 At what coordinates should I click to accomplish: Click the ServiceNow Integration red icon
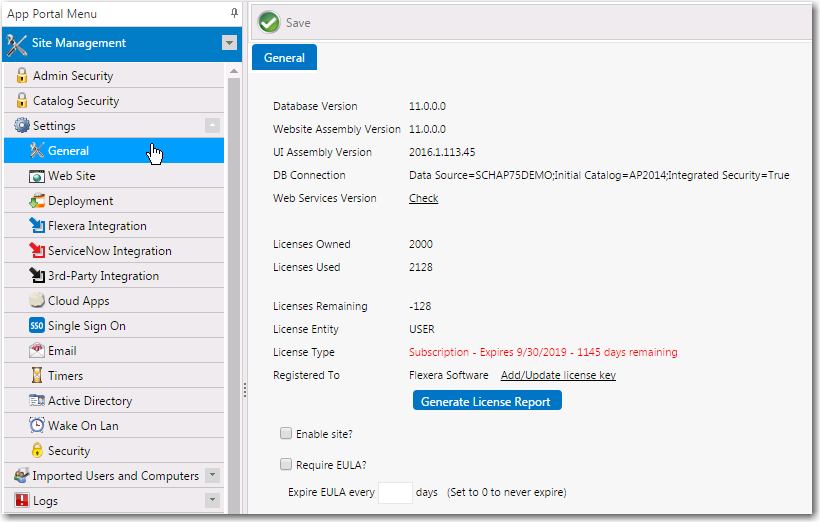(x=37, y=251)
